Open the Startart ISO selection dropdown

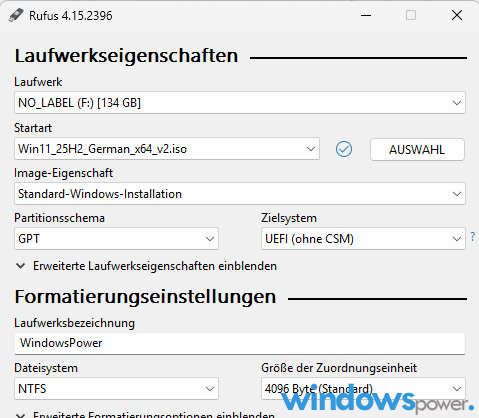167,149
